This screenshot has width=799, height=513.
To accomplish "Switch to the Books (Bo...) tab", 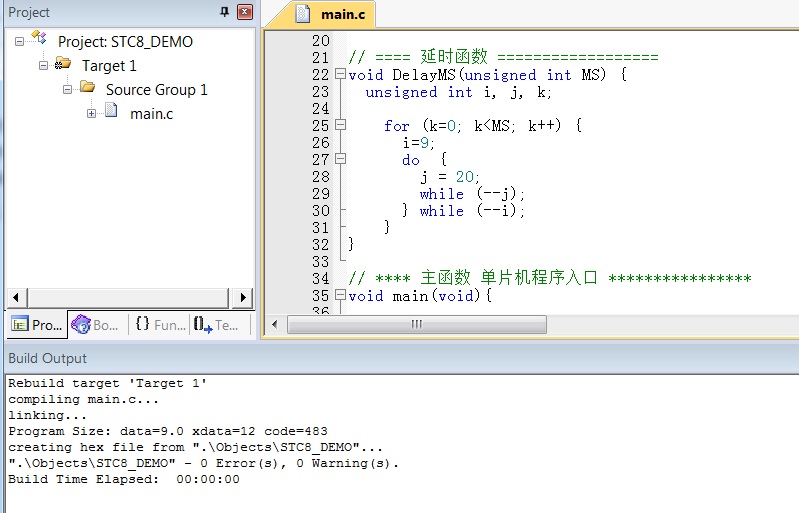I will pyautogui.click(x=95, y=325).
